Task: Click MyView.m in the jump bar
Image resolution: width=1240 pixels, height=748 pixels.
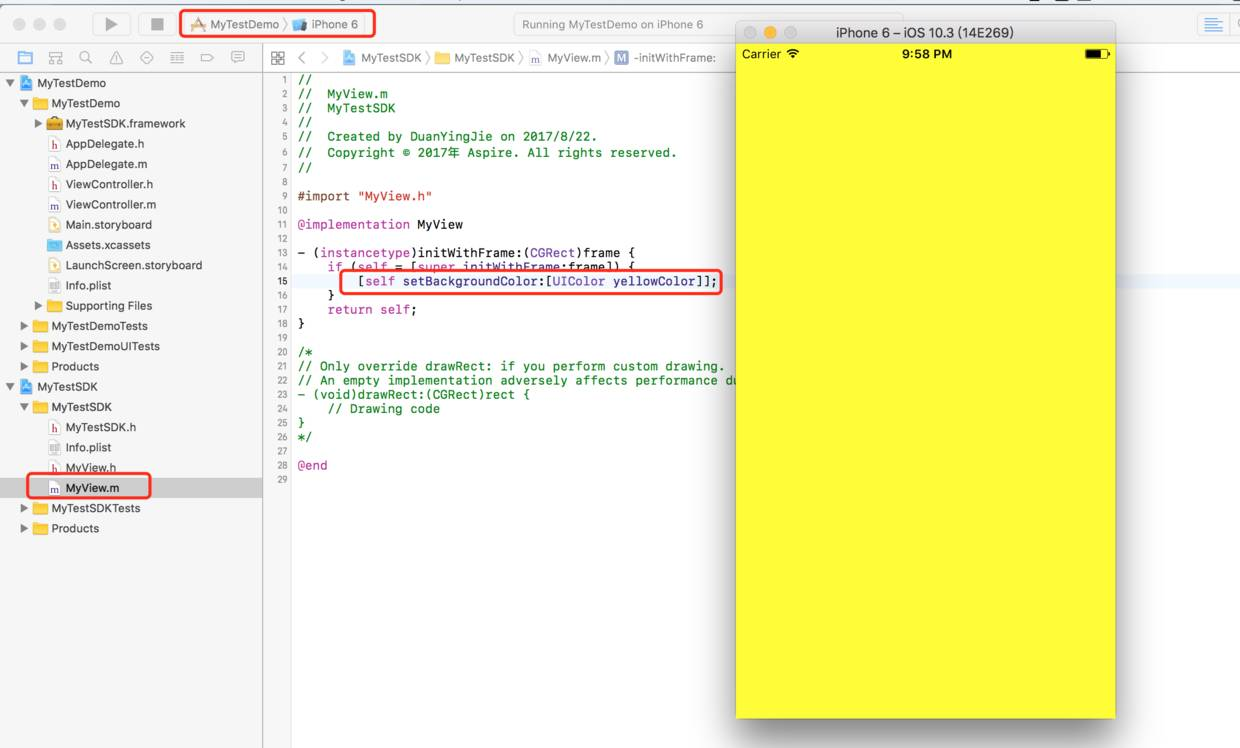Action: tap(565, 58)
